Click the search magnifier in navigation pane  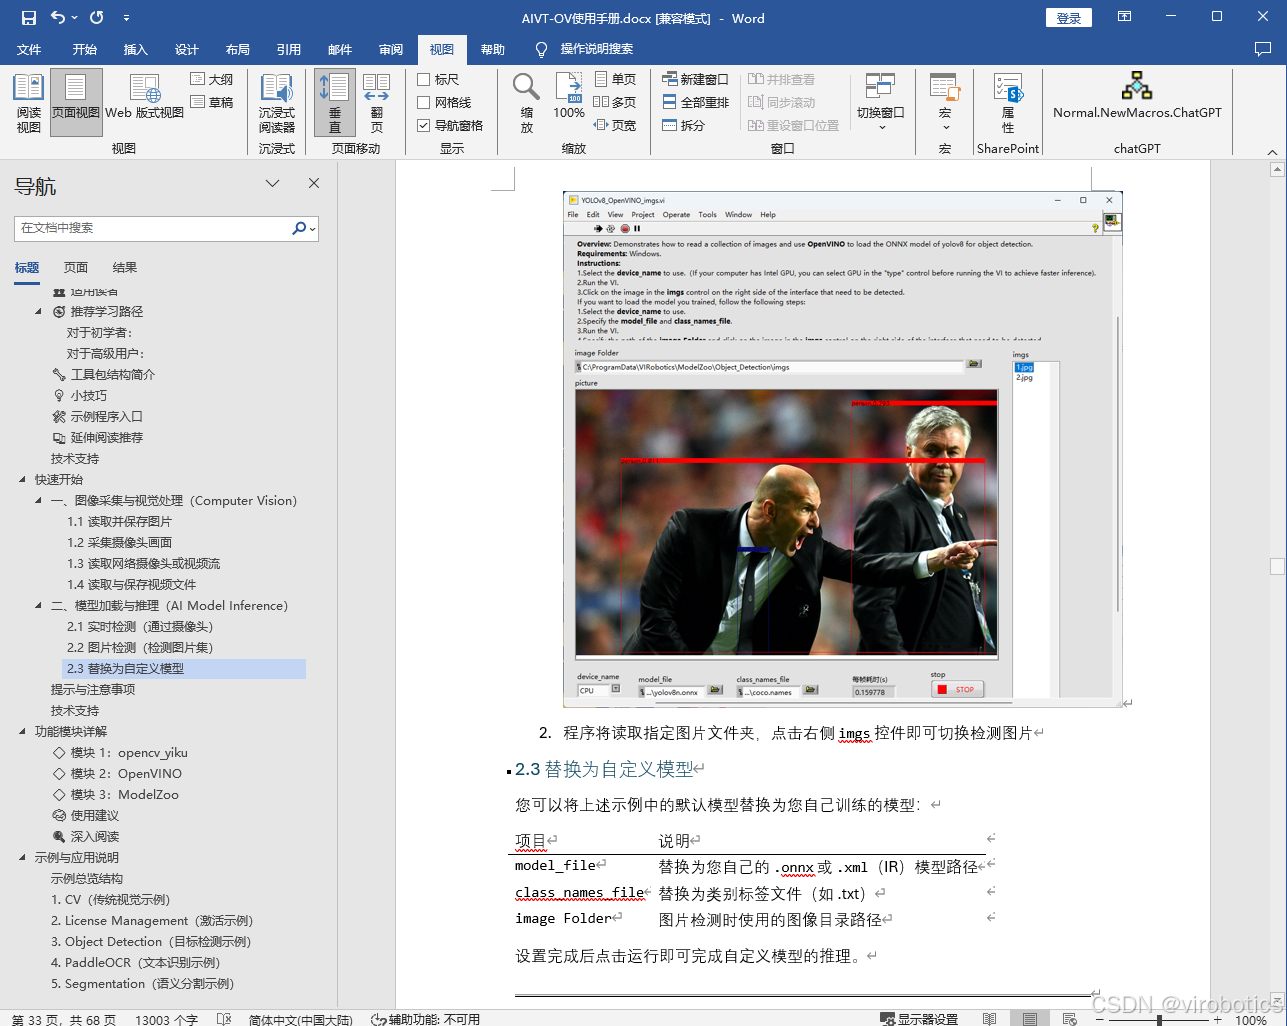tap(299, 228)
